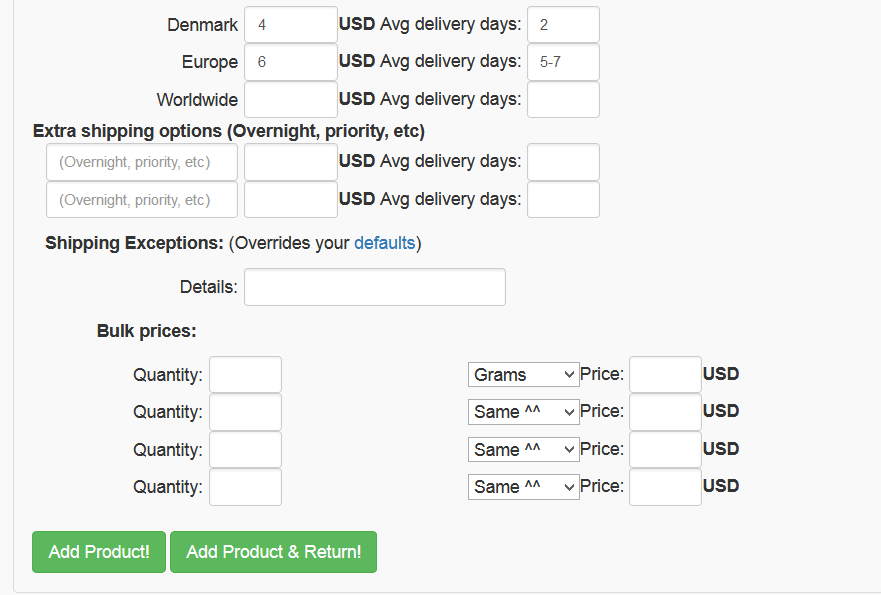Open the Grams unit dropdown

(524, 374)
